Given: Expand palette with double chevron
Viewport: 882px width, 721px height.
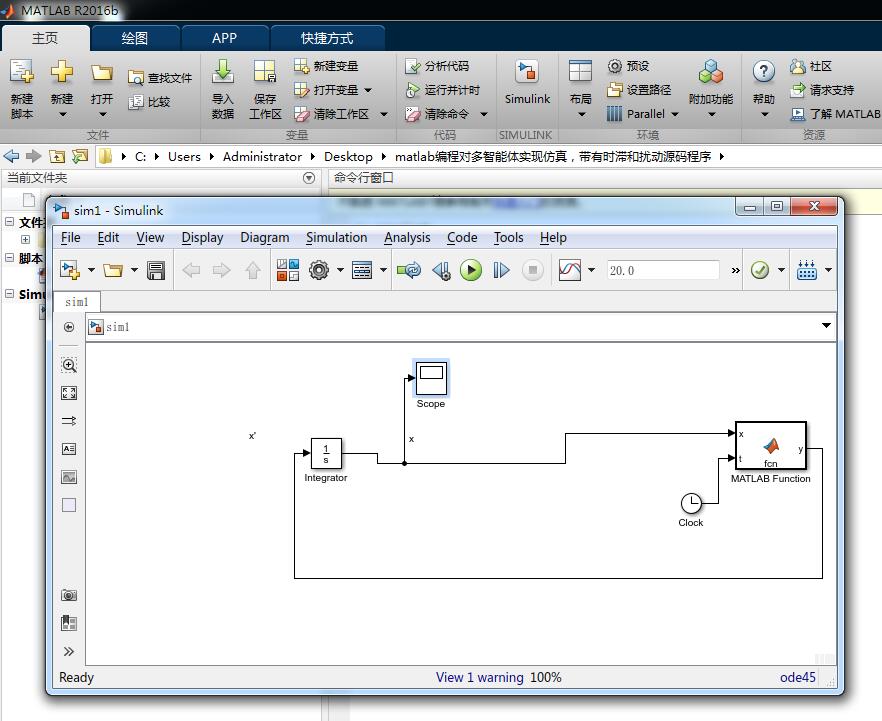Looking at the screenshot, I should (x=69, y=651).
